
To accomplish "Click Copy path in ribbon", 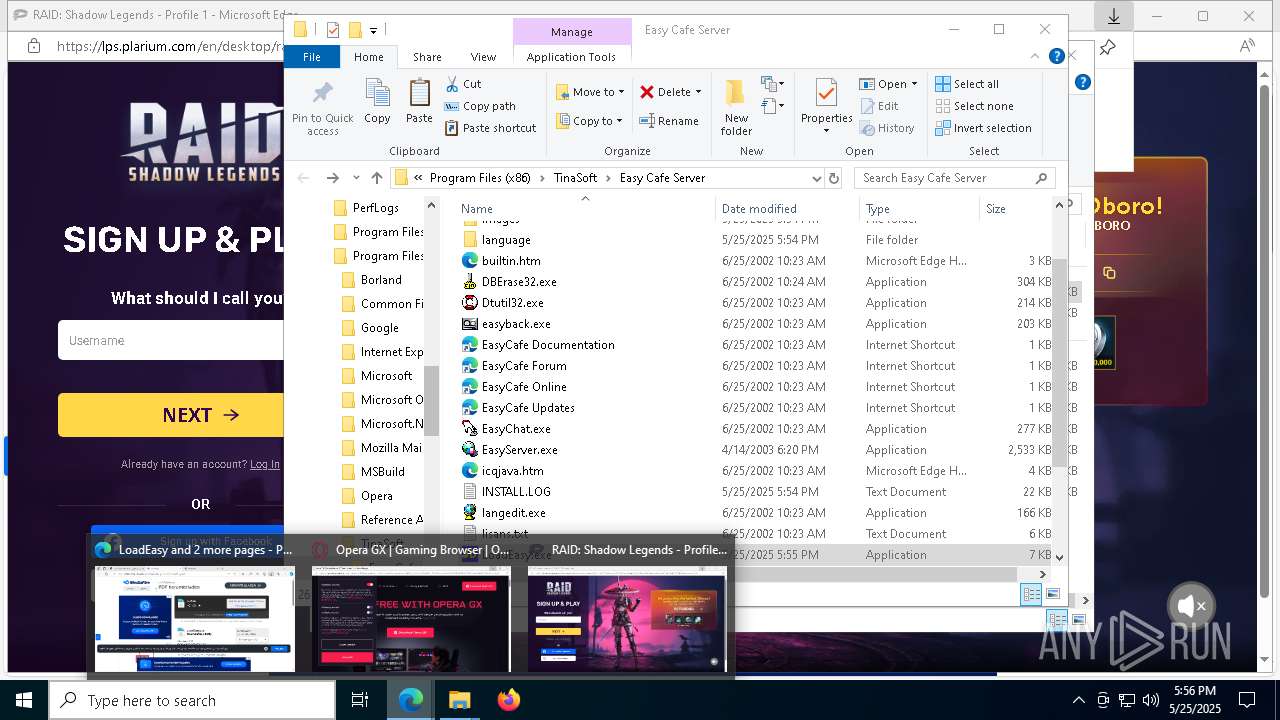I will tap(480, 106).
